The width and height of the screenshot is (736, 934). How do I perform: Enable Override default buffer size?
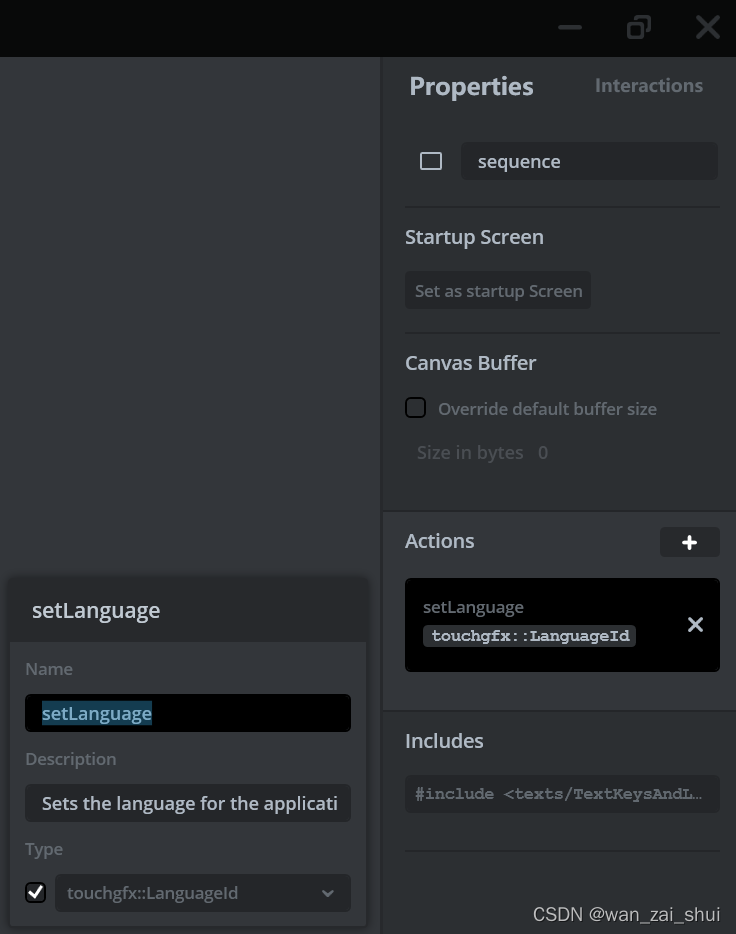416,408
